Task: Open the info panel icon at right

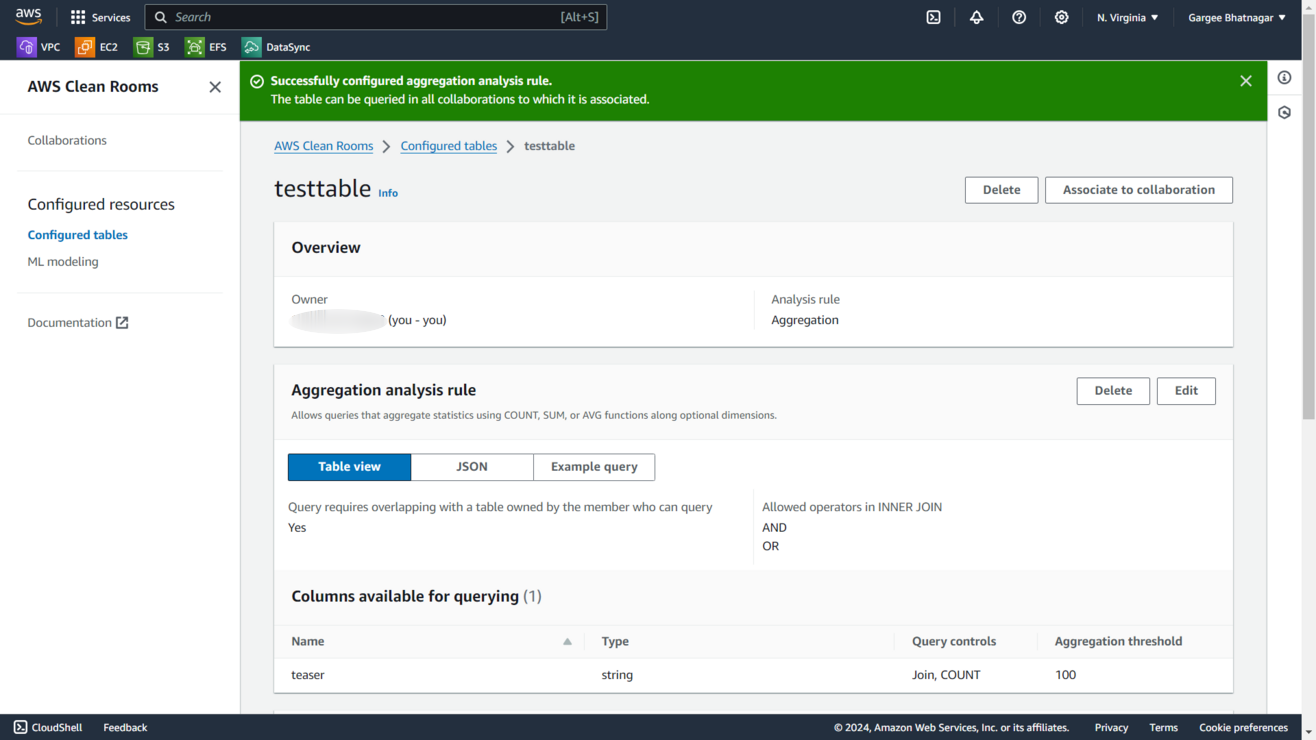Action: tap(1285, 77)
